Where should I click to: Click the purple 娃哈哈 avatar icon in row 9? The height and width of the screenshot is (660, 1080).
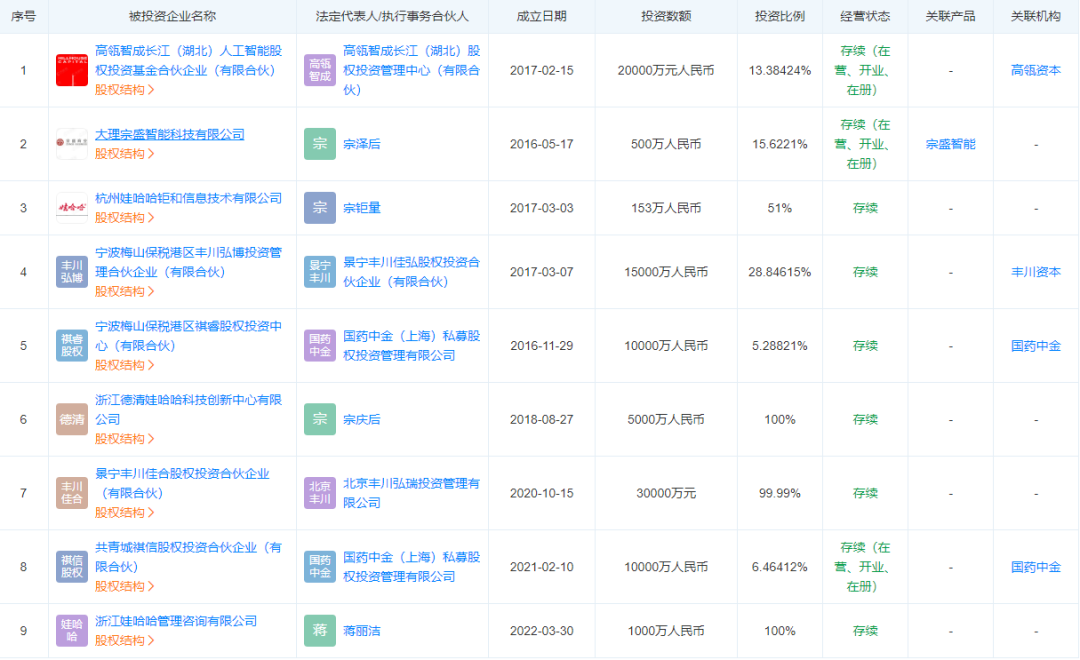tap(72, 631)
